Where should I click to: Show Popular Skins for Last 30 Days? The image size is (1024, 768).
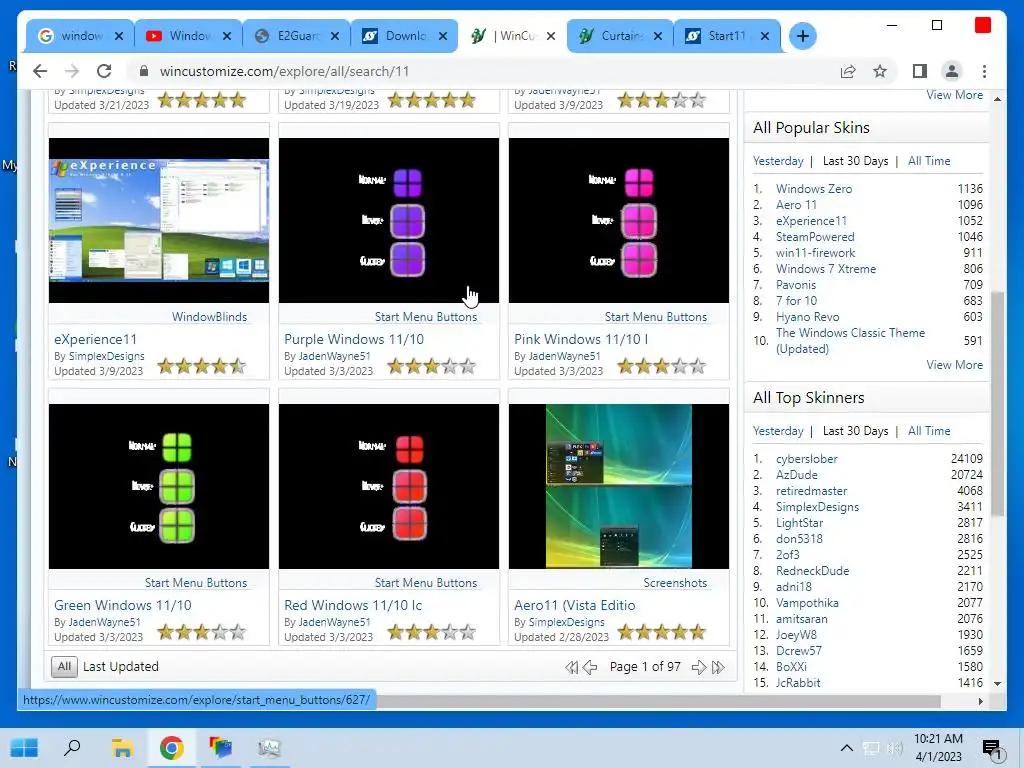855,161
